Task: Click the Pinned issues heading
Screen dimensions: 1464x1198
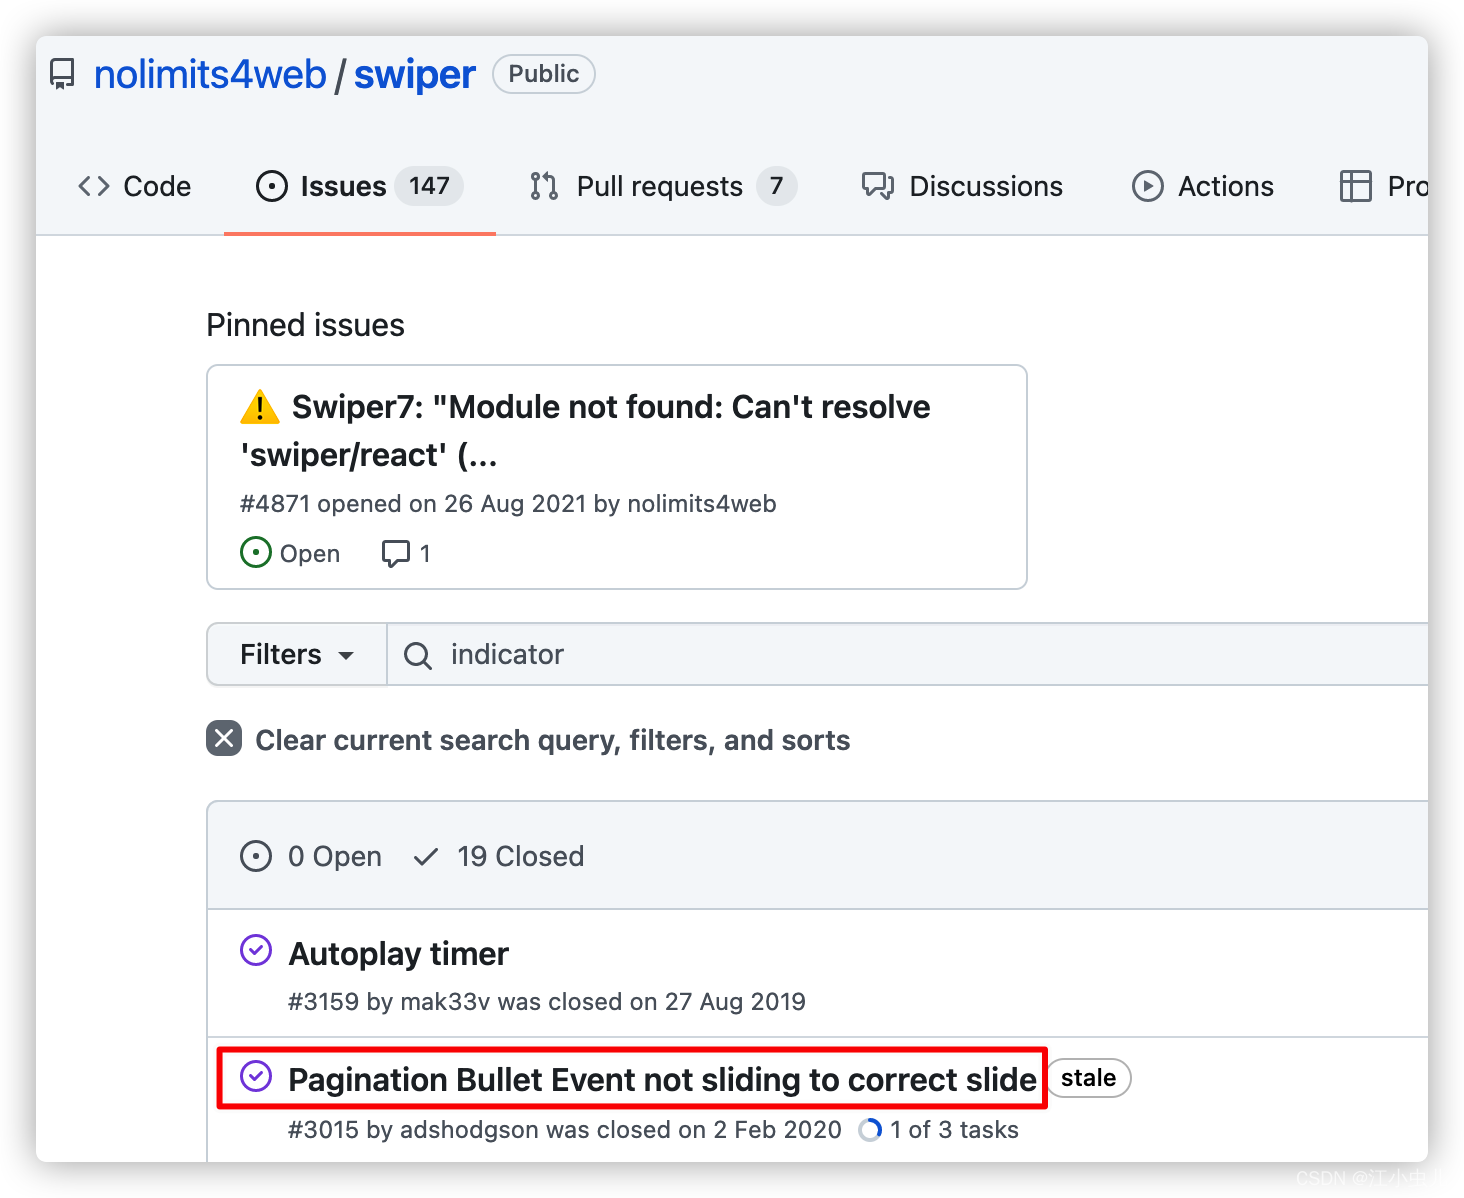Action: coord(305,325)
